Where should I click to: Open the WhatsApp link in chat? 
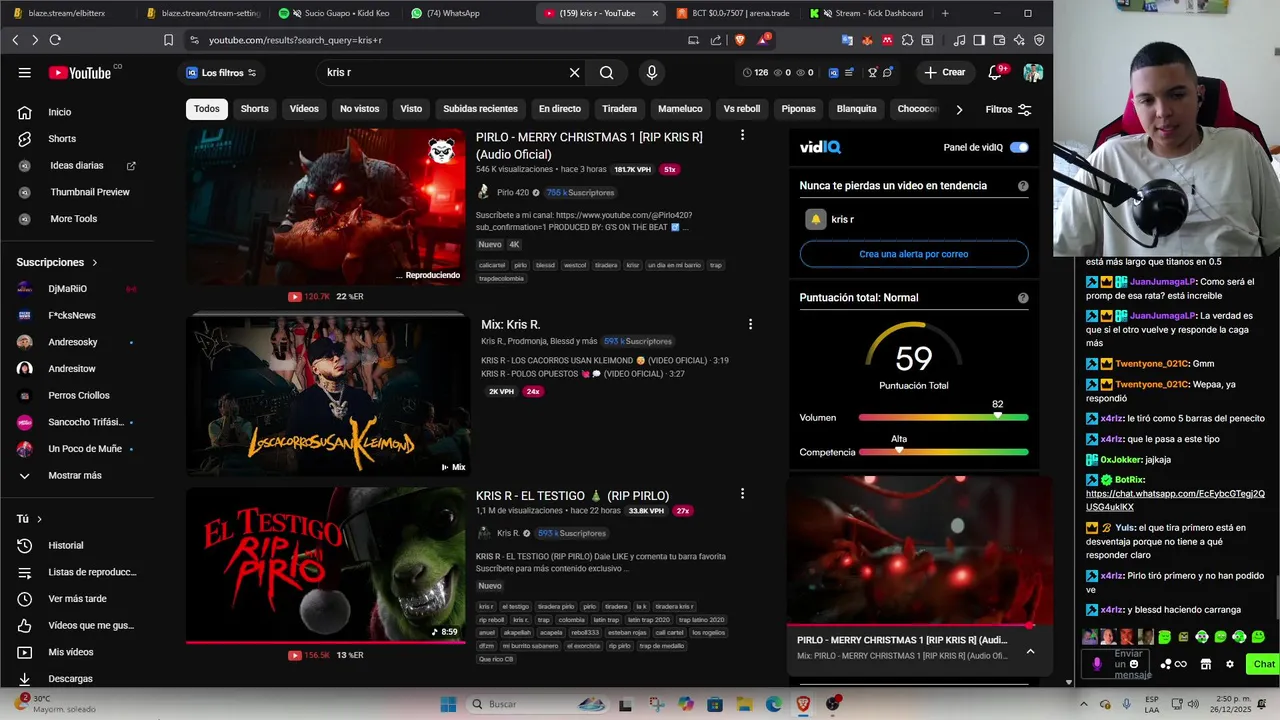click(x=1175, y=500)
